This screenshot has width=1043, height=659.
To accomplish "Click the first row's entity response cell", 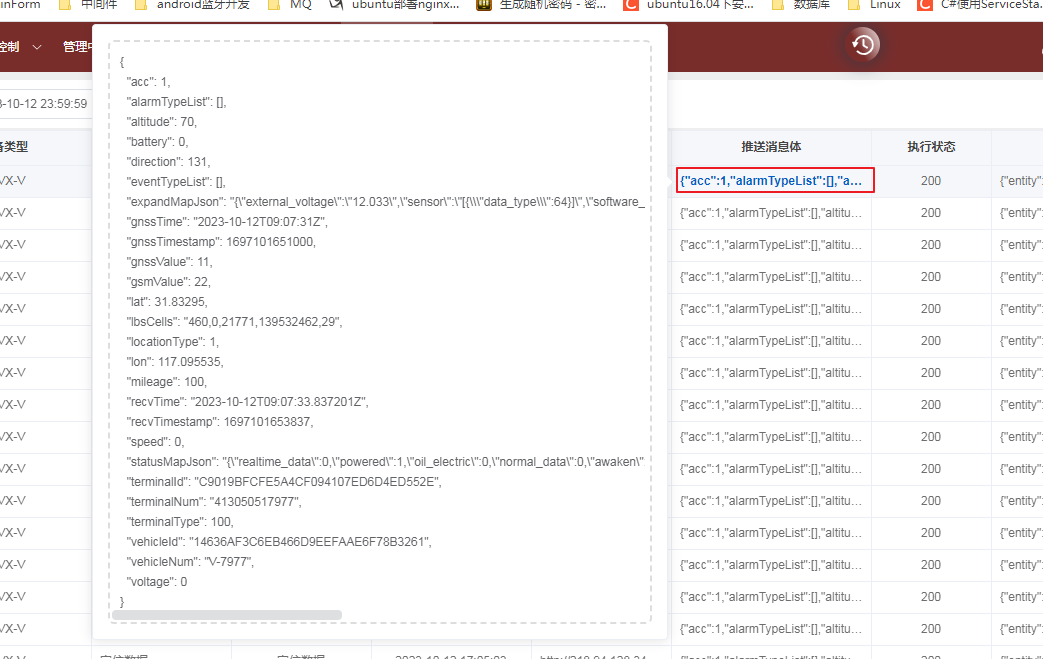I will pos(1020,181).
